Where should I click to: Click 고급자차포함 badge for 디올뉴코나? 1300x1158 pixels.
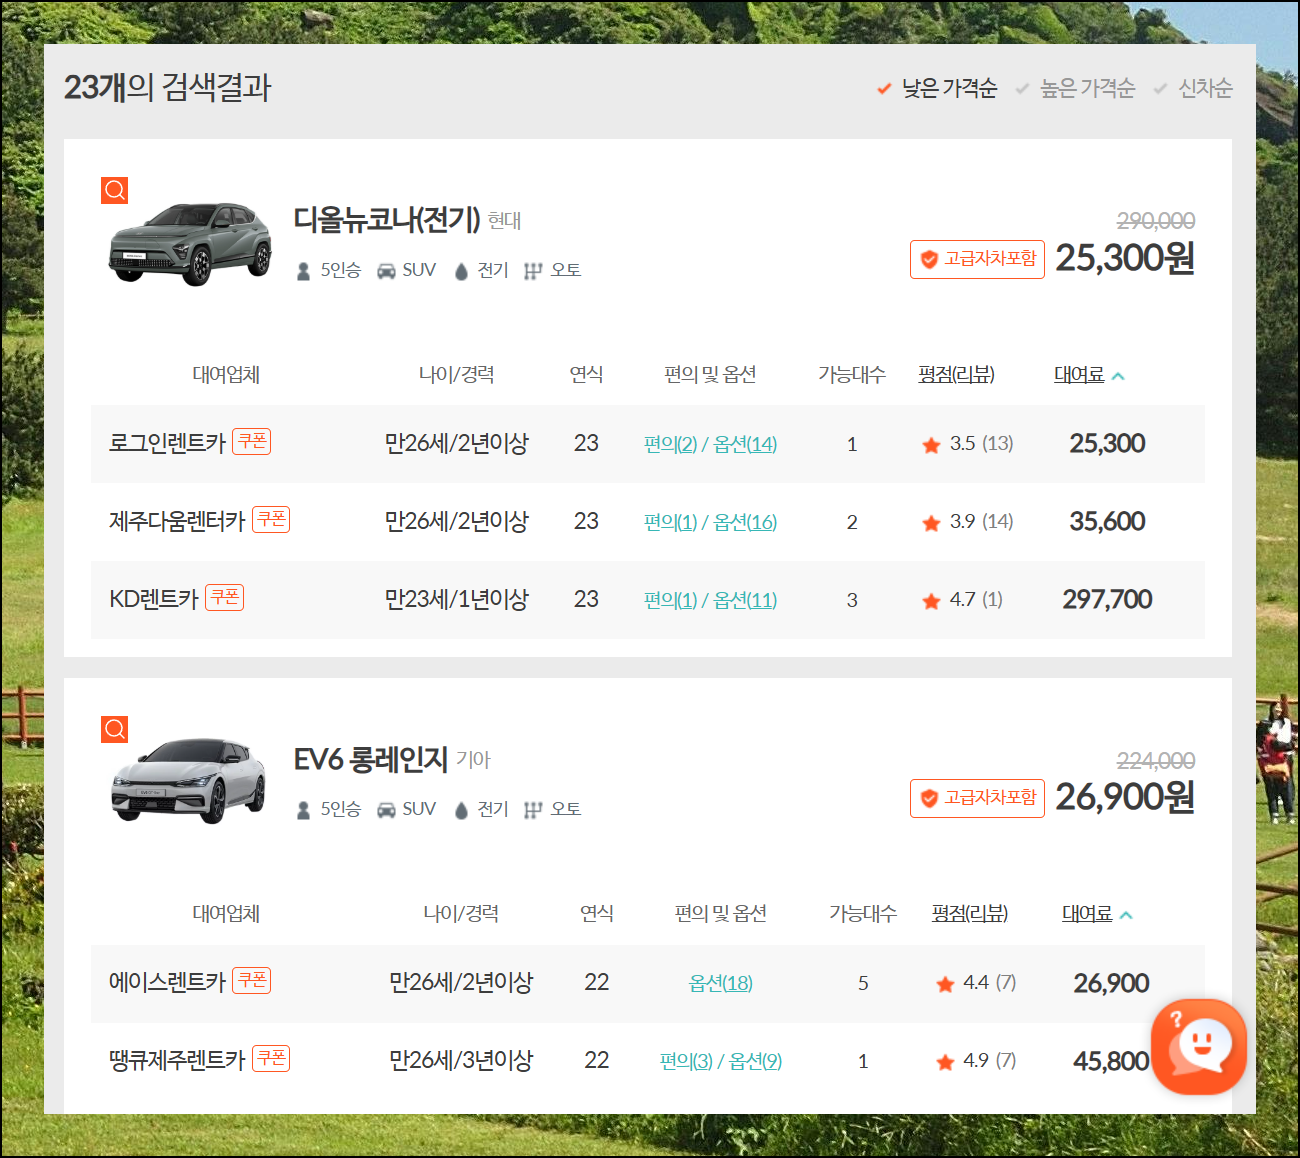click(x=977, y=259)
